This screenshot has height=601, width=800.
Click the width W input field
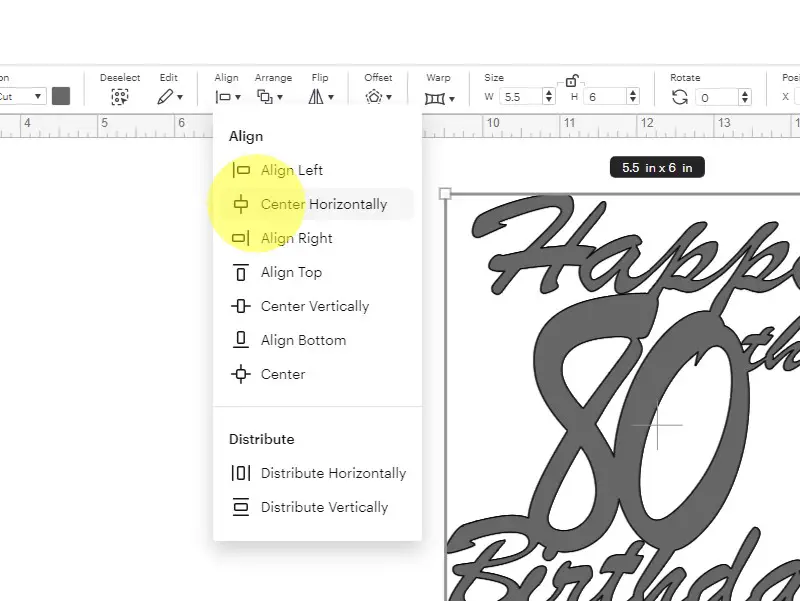point(521,96)
